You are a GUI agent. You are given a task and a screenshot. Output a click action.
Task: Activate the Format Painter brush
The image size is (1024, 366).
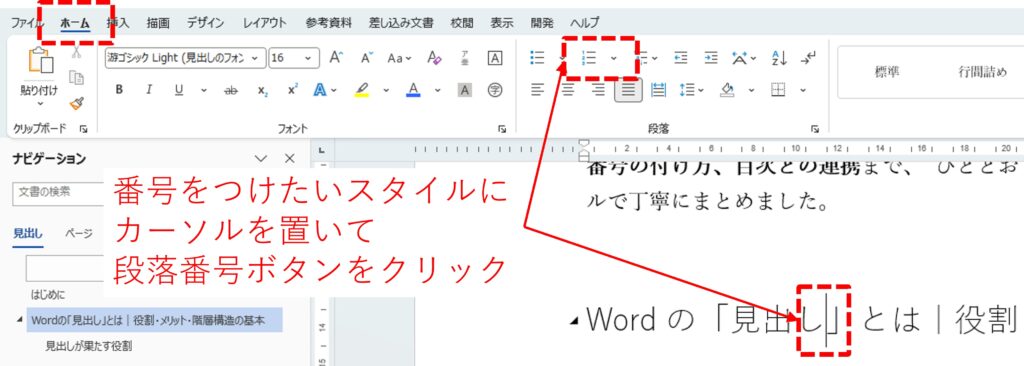click(x=76, y=103)
